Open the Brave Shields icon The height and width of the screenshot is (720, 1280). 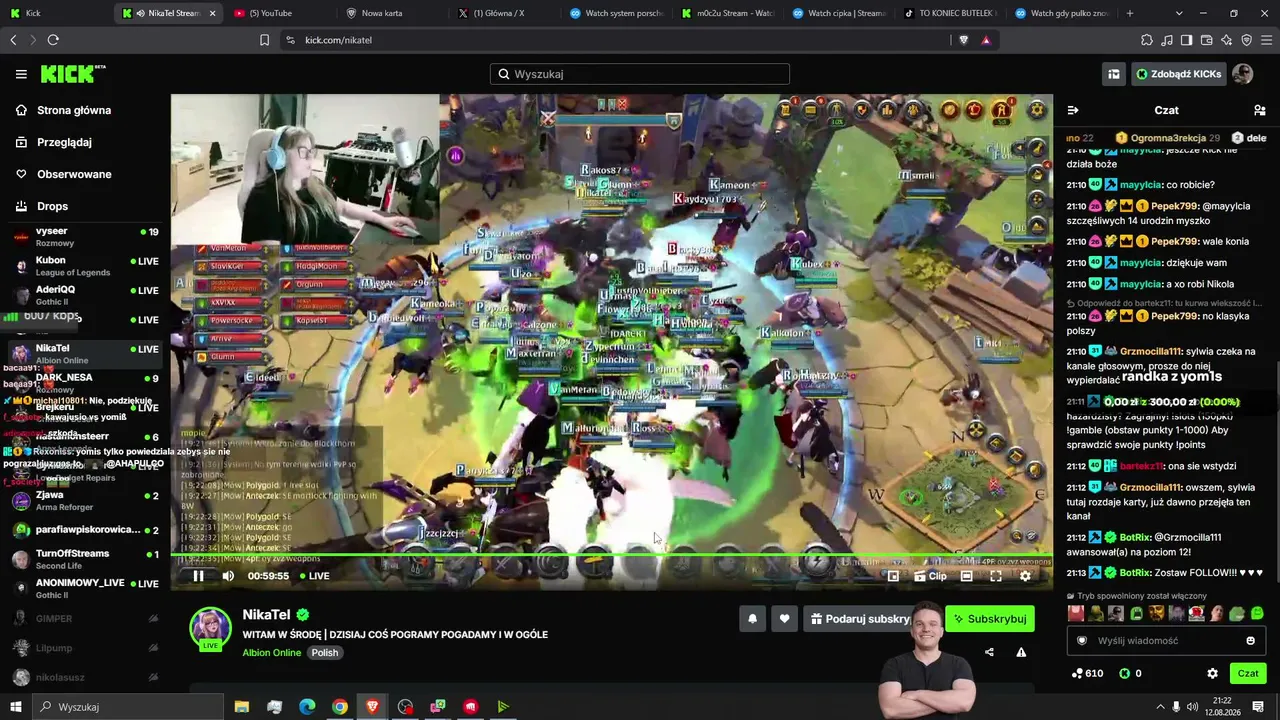pyautogui.click(x=963, y=40)
